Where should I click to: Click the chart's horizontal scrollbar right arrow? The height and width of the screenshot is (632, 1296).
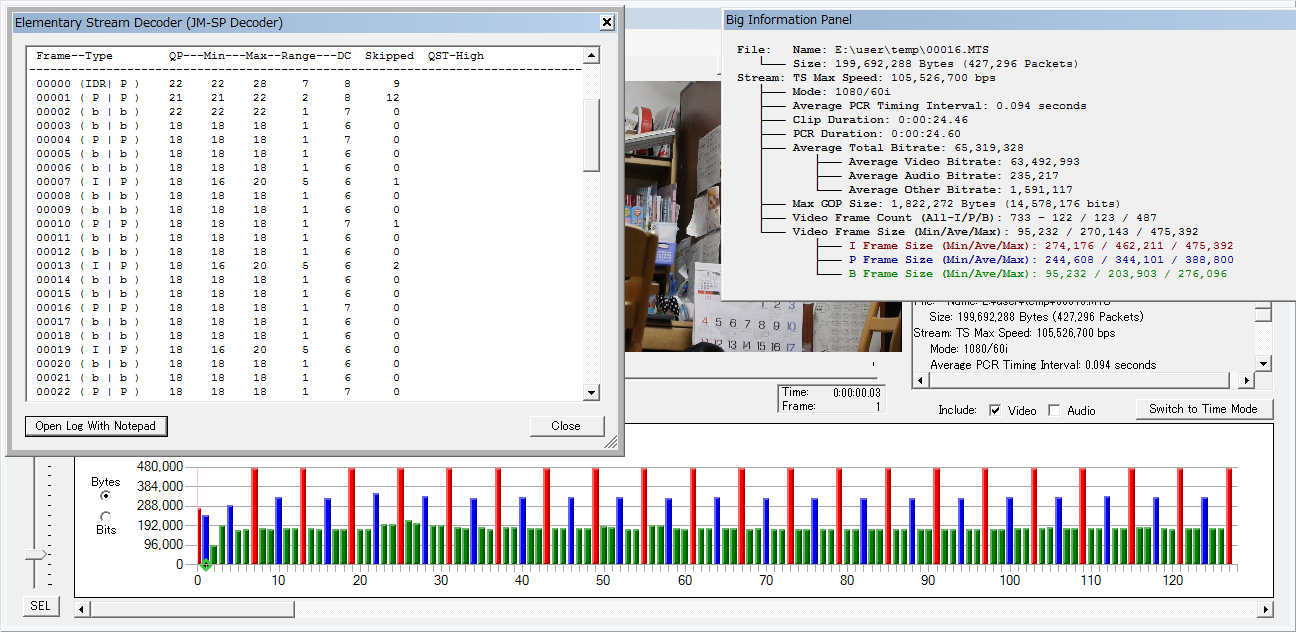click(1265, 609)
